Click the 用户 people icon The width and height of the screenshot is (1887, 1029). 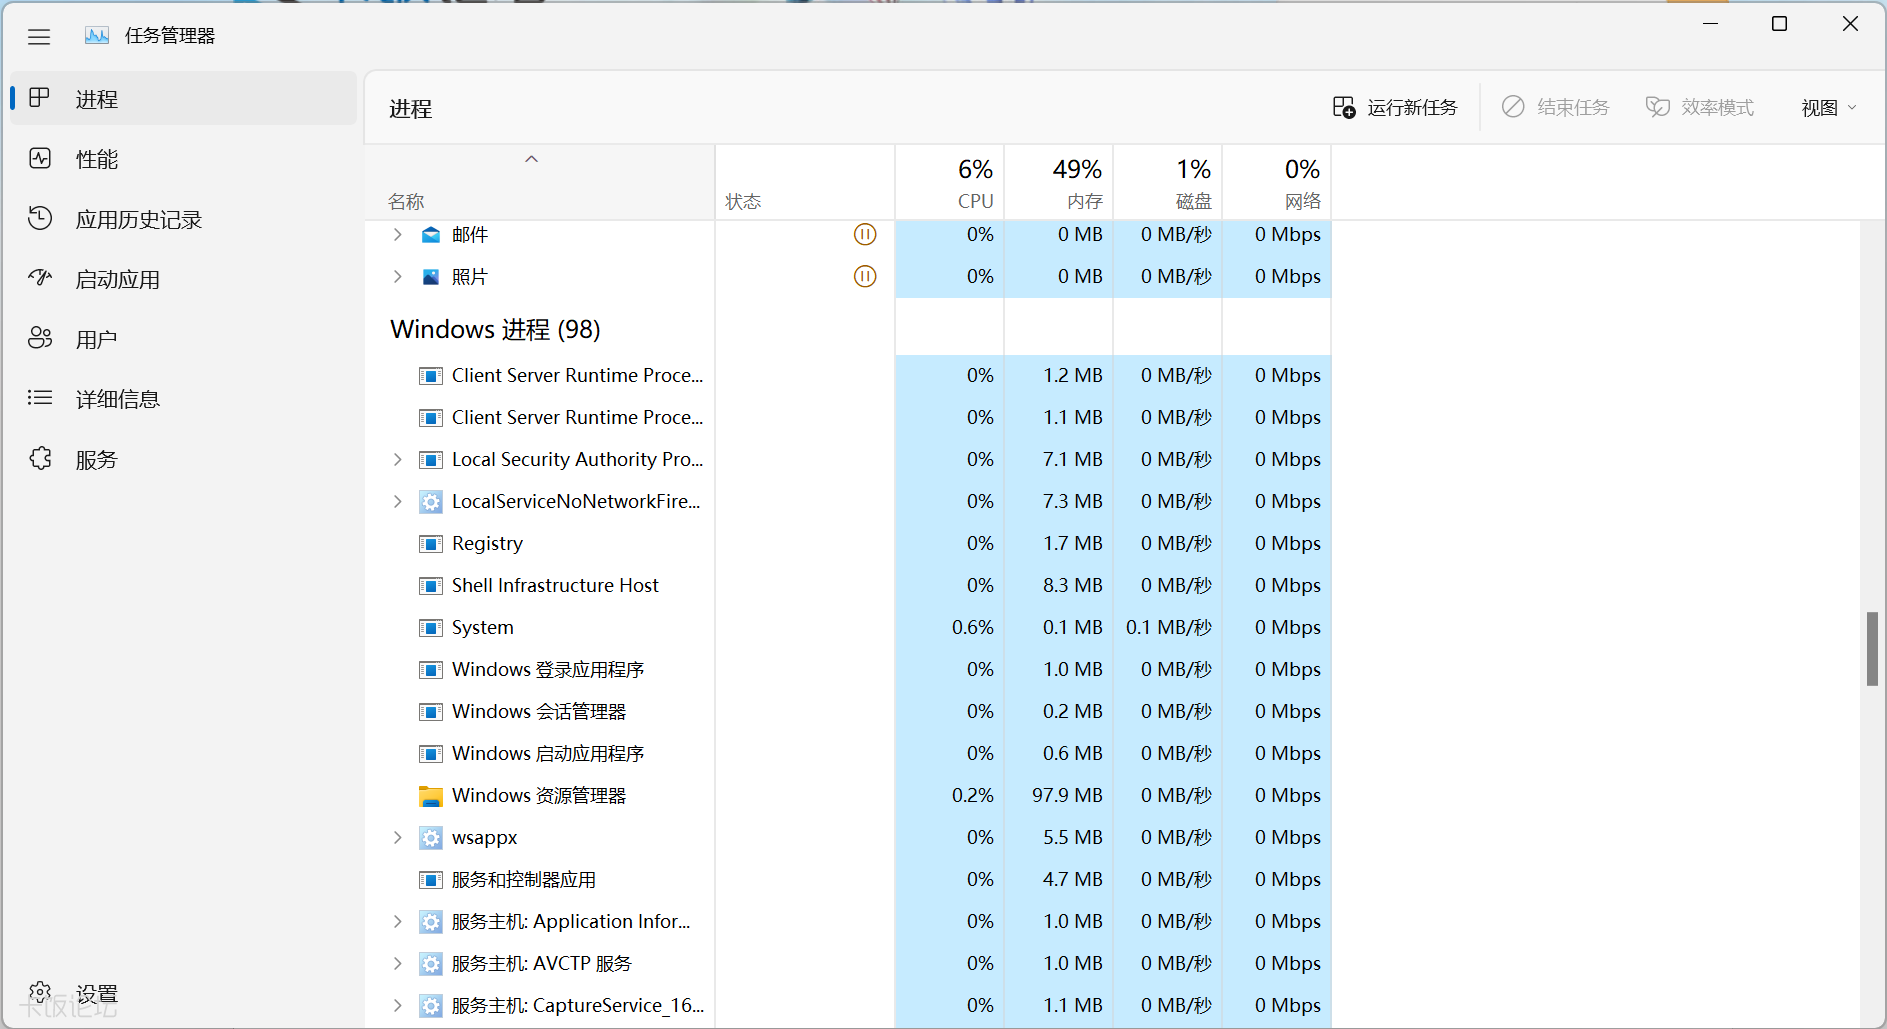[x=40, y=338]
